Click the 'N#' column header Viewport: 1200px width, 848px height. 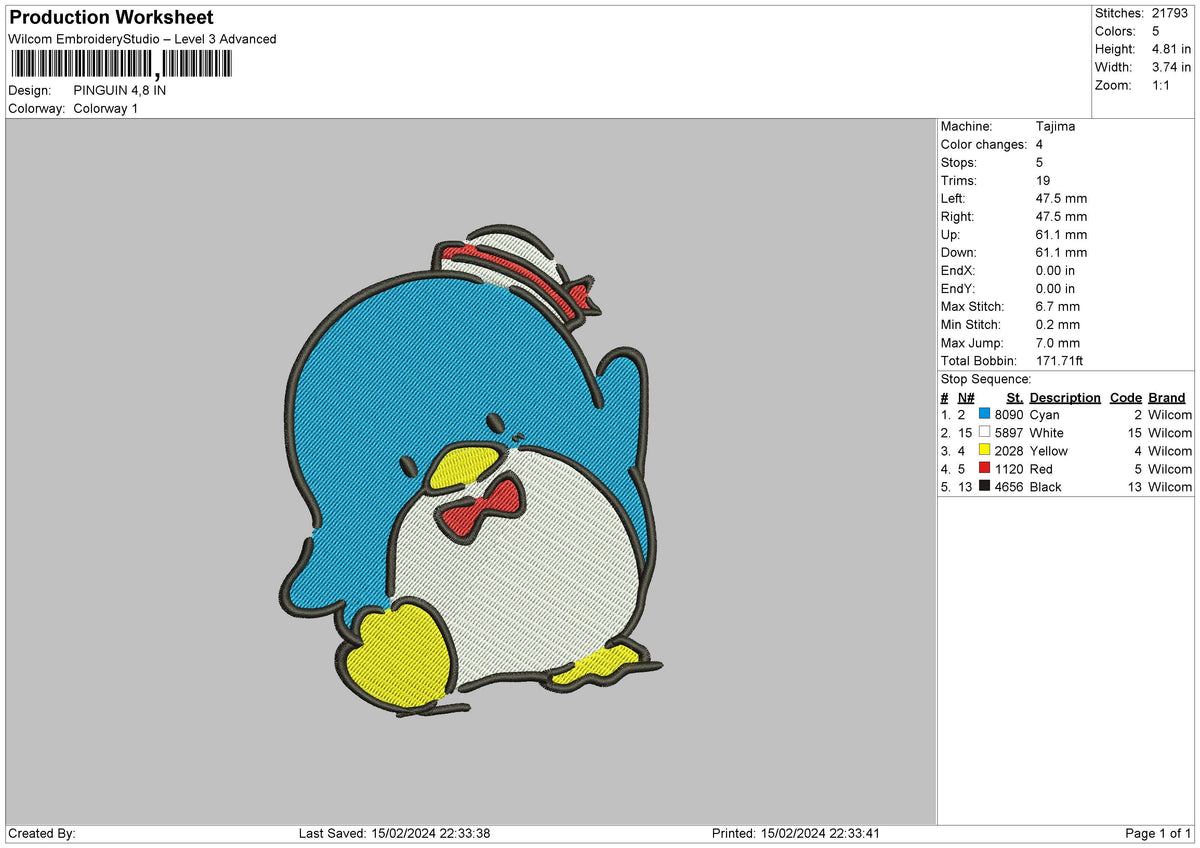pyautogui.click(x=966, y=397)
